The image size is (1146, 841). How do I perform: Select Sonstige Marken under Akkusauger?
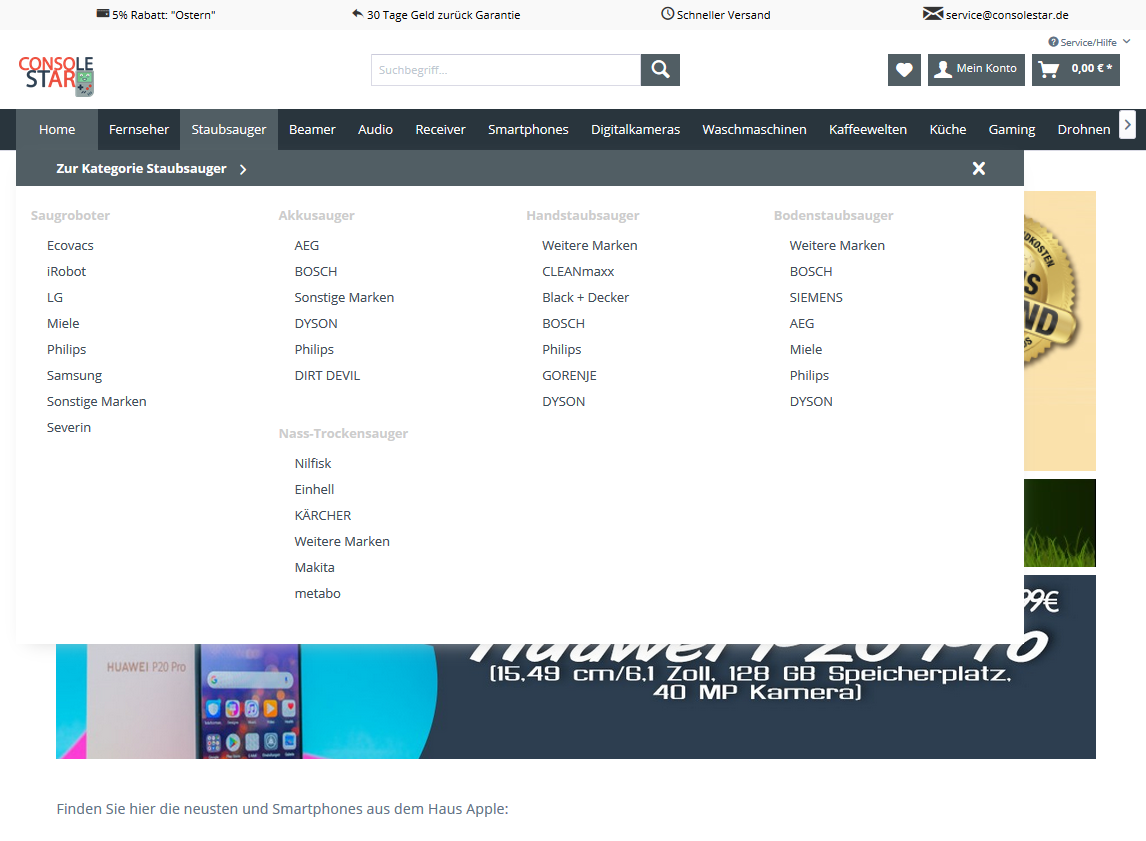[x=344, y=297]
